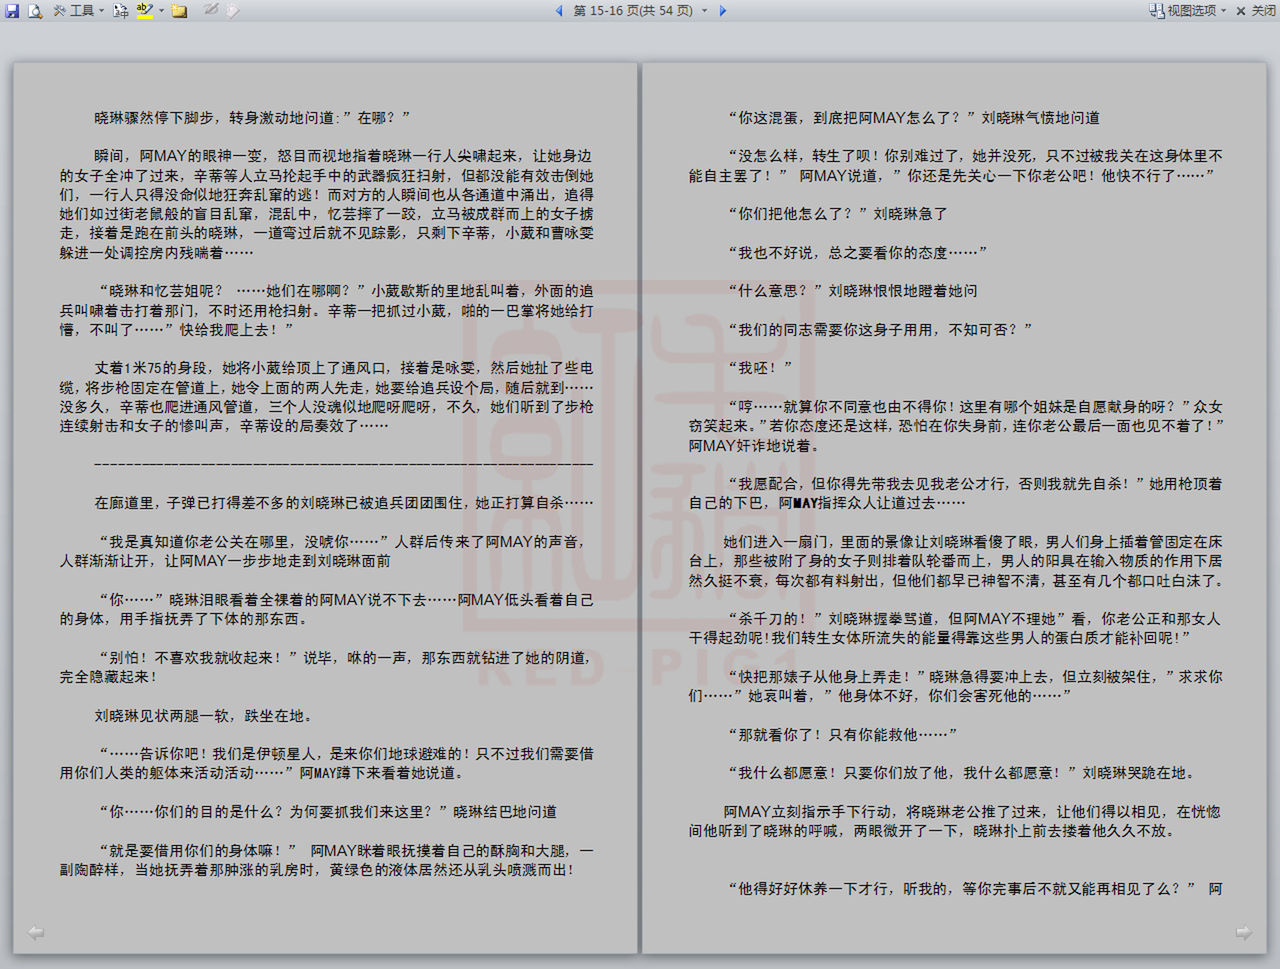Go to next screen with blue right arrow
Viewport: 1280px width, 969px height.
click(x=723, y=11)
